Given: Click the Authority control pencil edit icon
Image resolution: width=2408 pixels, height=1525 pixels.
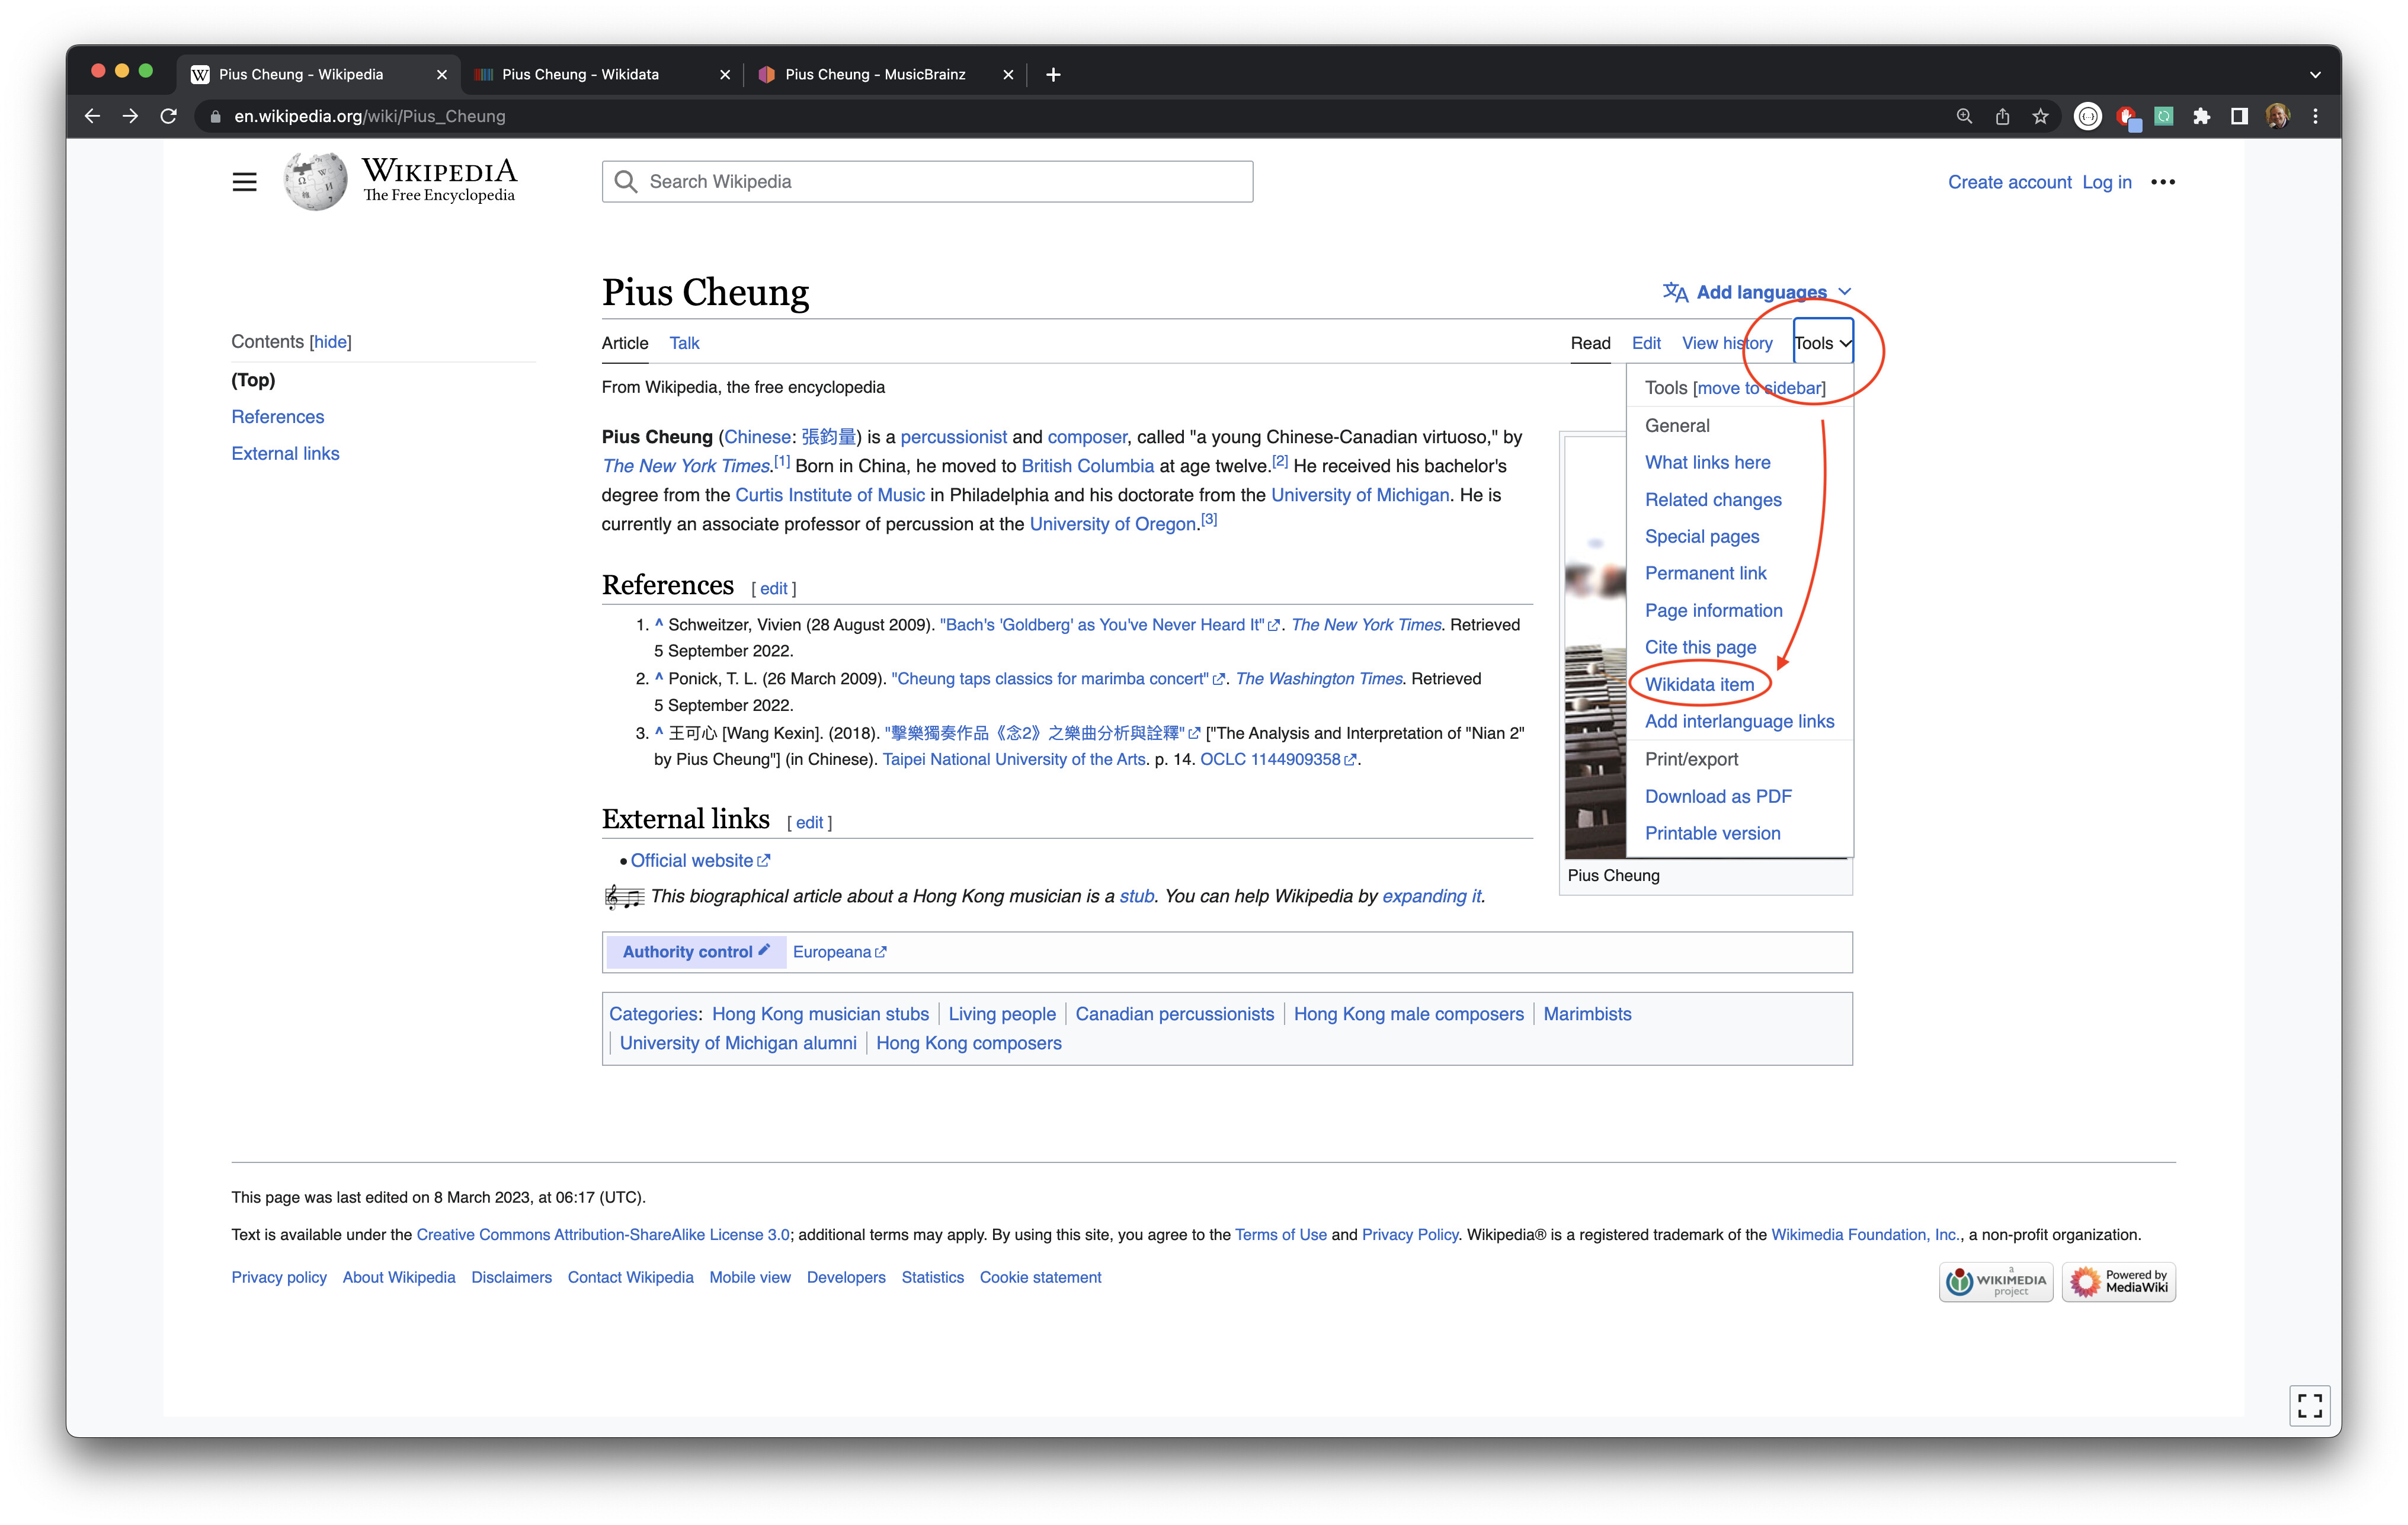Looking at the screenshot, I should [x=764, y=950].
